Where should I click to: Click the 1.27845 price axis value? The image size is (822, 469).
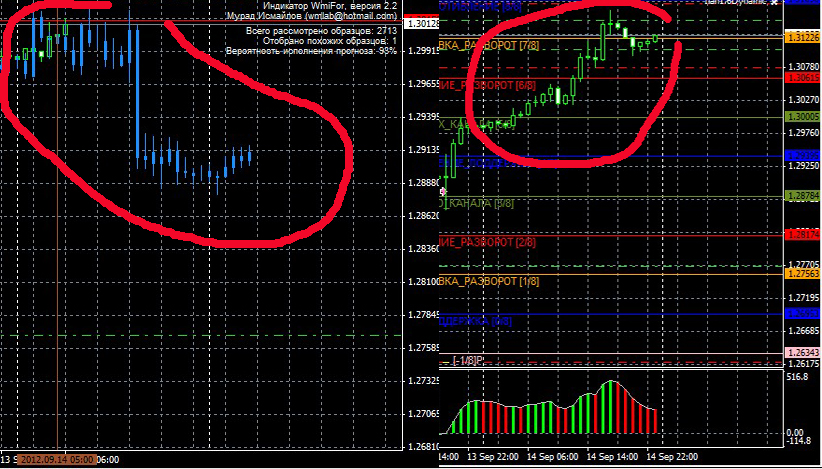pyautogui.click(x=424, y=315)
